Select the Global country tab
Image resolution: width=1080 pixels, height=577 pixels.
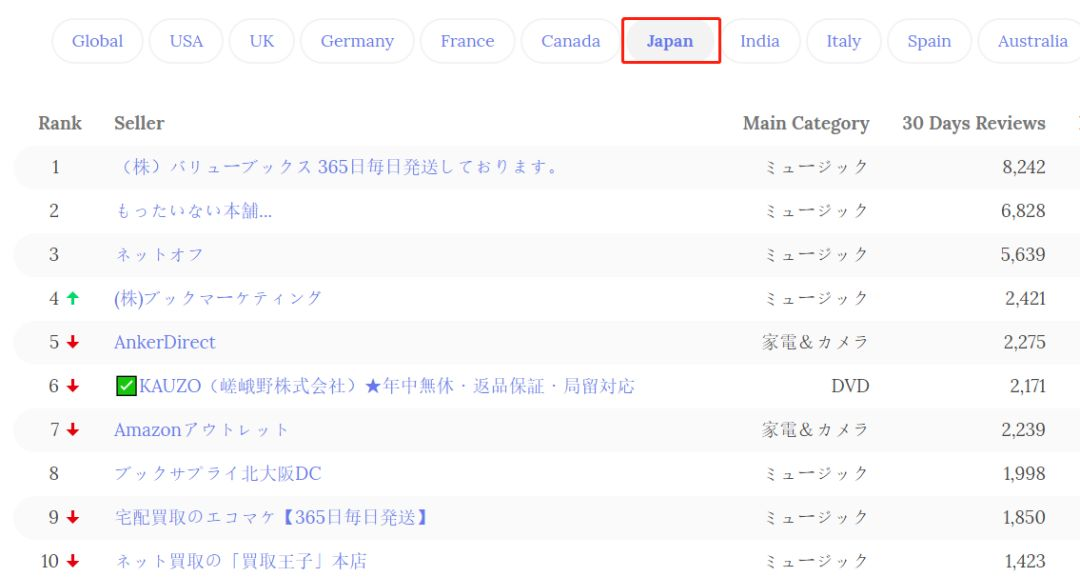(x=97, y=41)
